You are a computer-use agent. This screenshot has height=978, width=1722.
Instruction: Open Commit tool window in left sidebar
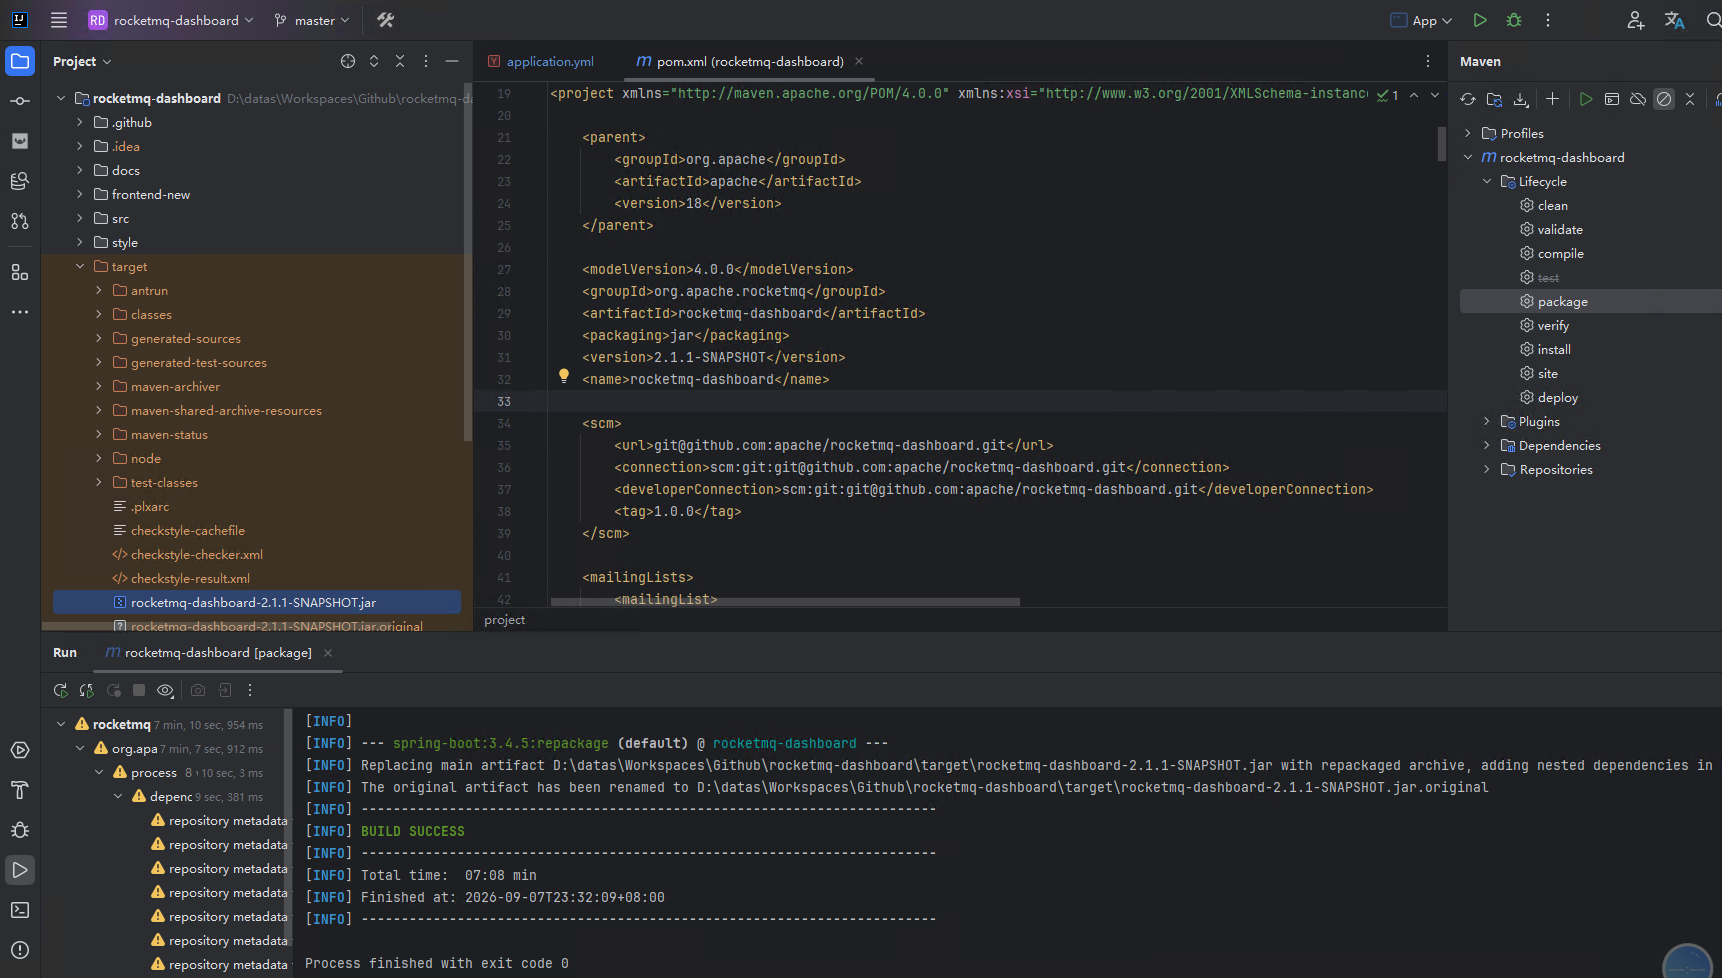click(x=20, y=101)
